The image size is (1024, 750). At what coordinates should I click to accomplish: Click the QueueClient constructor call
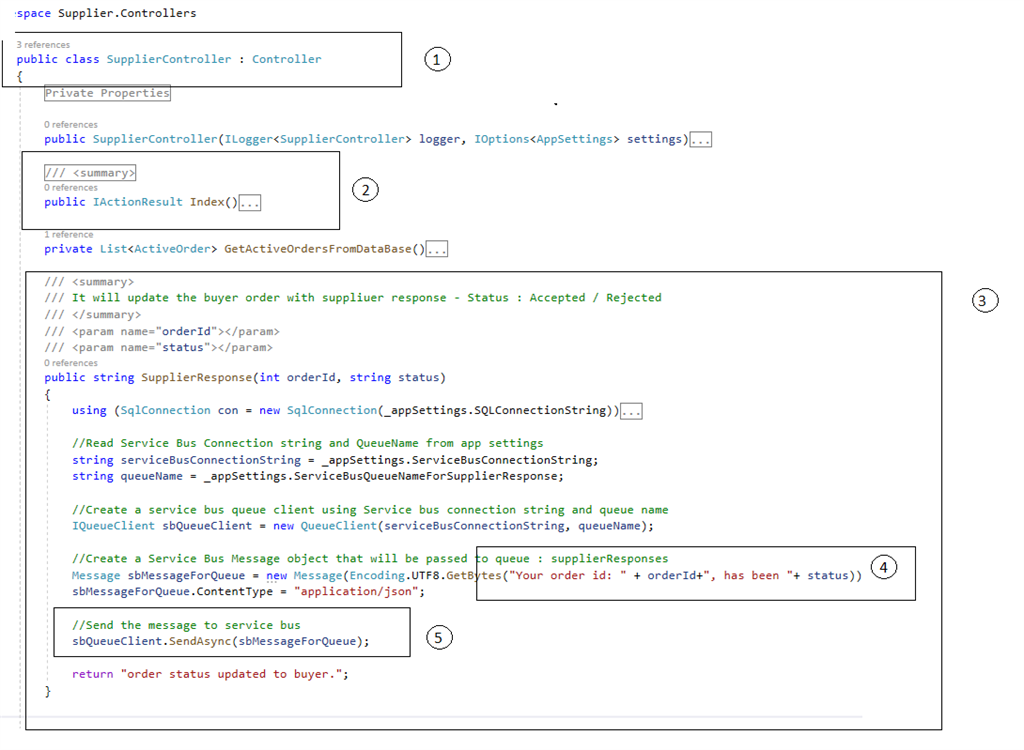(x=339, y=526)
